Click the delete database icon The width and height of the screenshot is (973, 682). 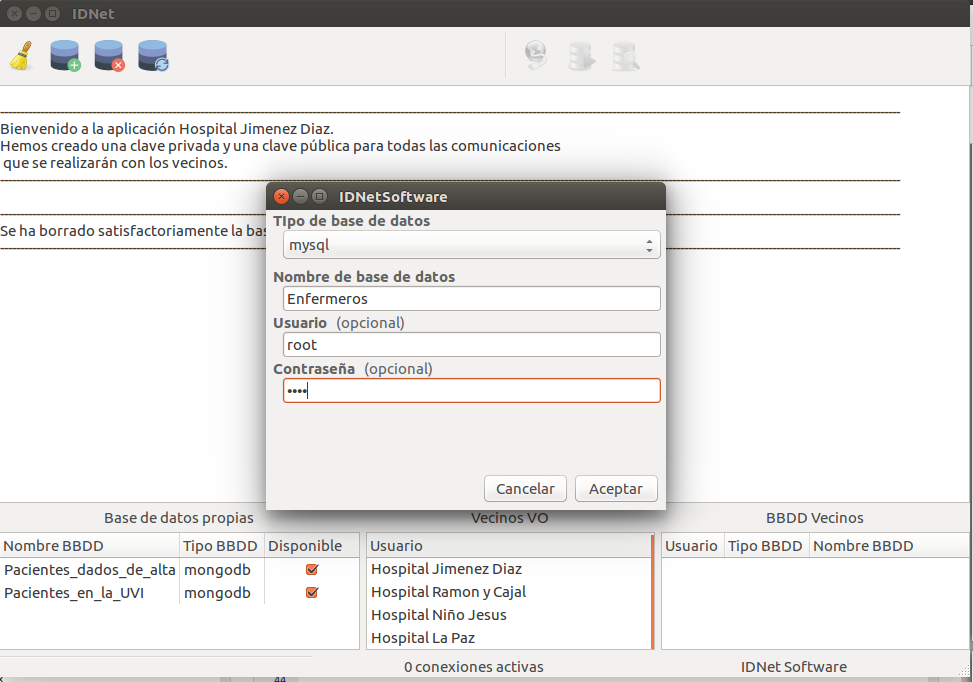click(x=109, y=56)
